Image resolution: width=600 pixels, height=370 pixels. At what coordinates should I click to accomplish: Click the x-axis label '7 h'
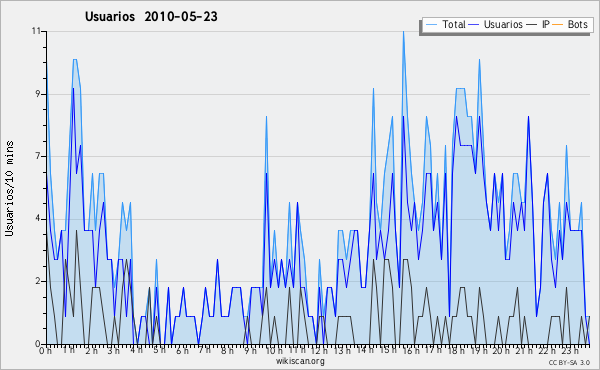point(205,350)
